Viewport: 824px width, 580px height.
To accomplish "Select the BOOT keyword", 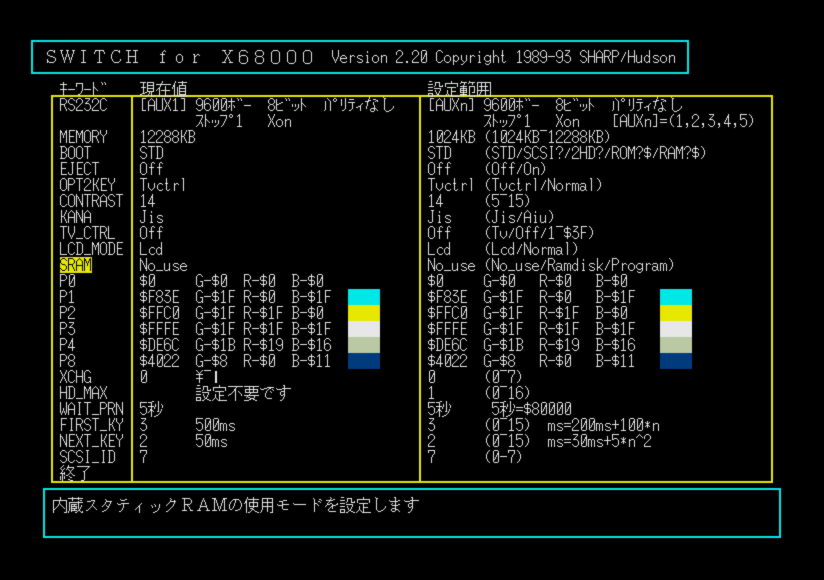I will coord(75,153).
